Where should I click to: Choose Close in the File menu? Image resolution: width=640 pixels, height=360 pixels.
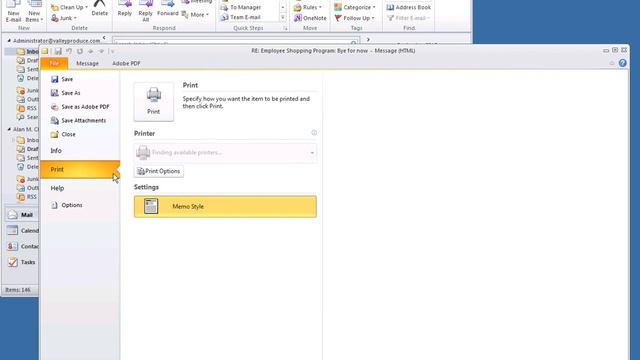(x=63, y=134)
